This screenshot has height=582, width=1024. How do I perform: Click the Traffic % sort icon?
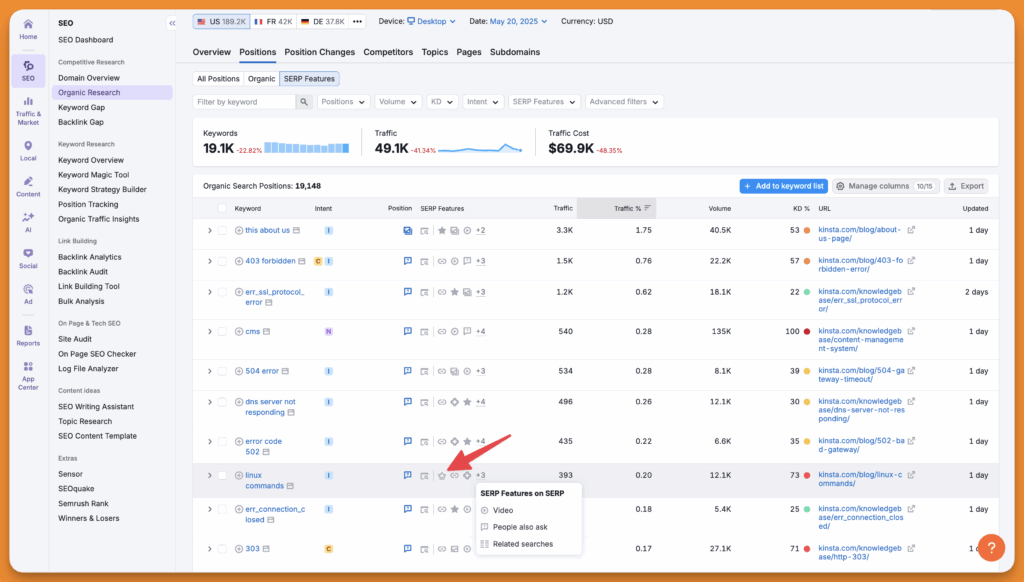click(x=647, y=208)
